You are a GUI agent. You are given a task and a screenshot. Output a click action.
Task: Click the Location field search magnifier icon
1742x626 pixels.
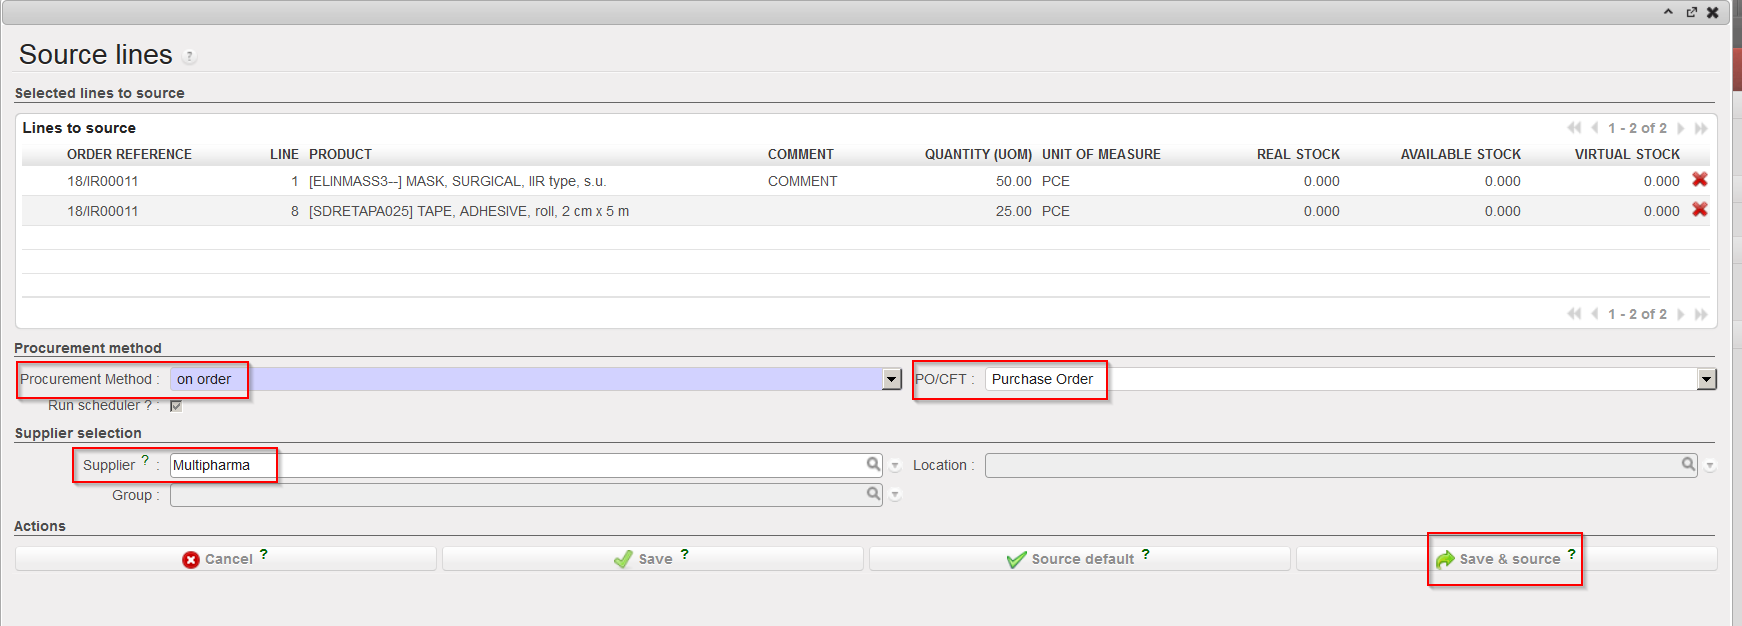tap(1688, 464)
